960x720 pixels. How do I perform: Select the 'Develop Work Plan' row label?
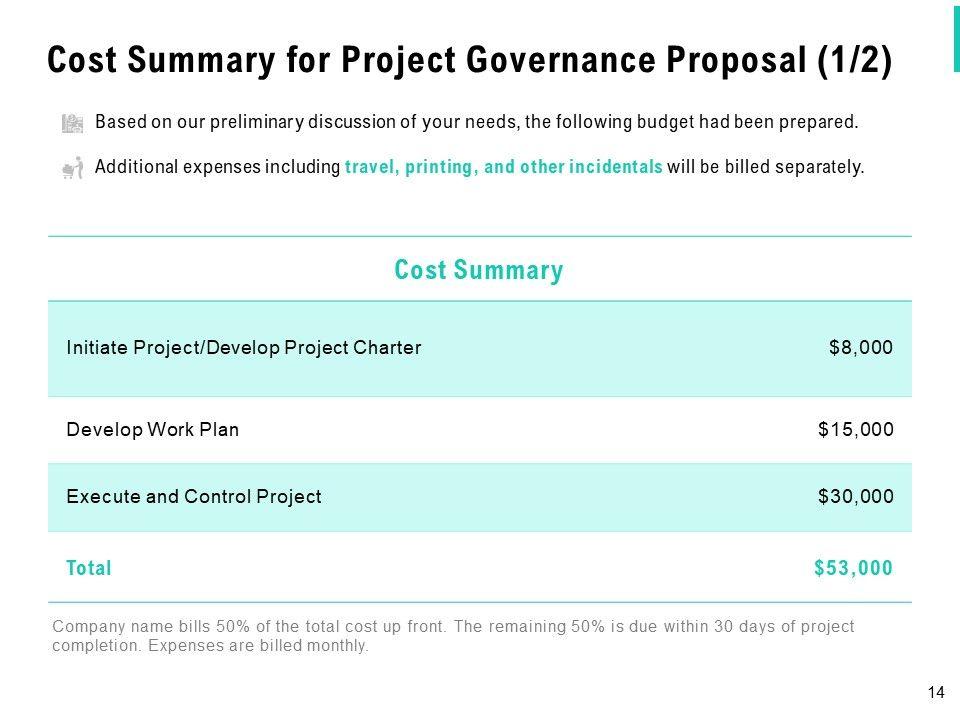click(x=152, y=430)
